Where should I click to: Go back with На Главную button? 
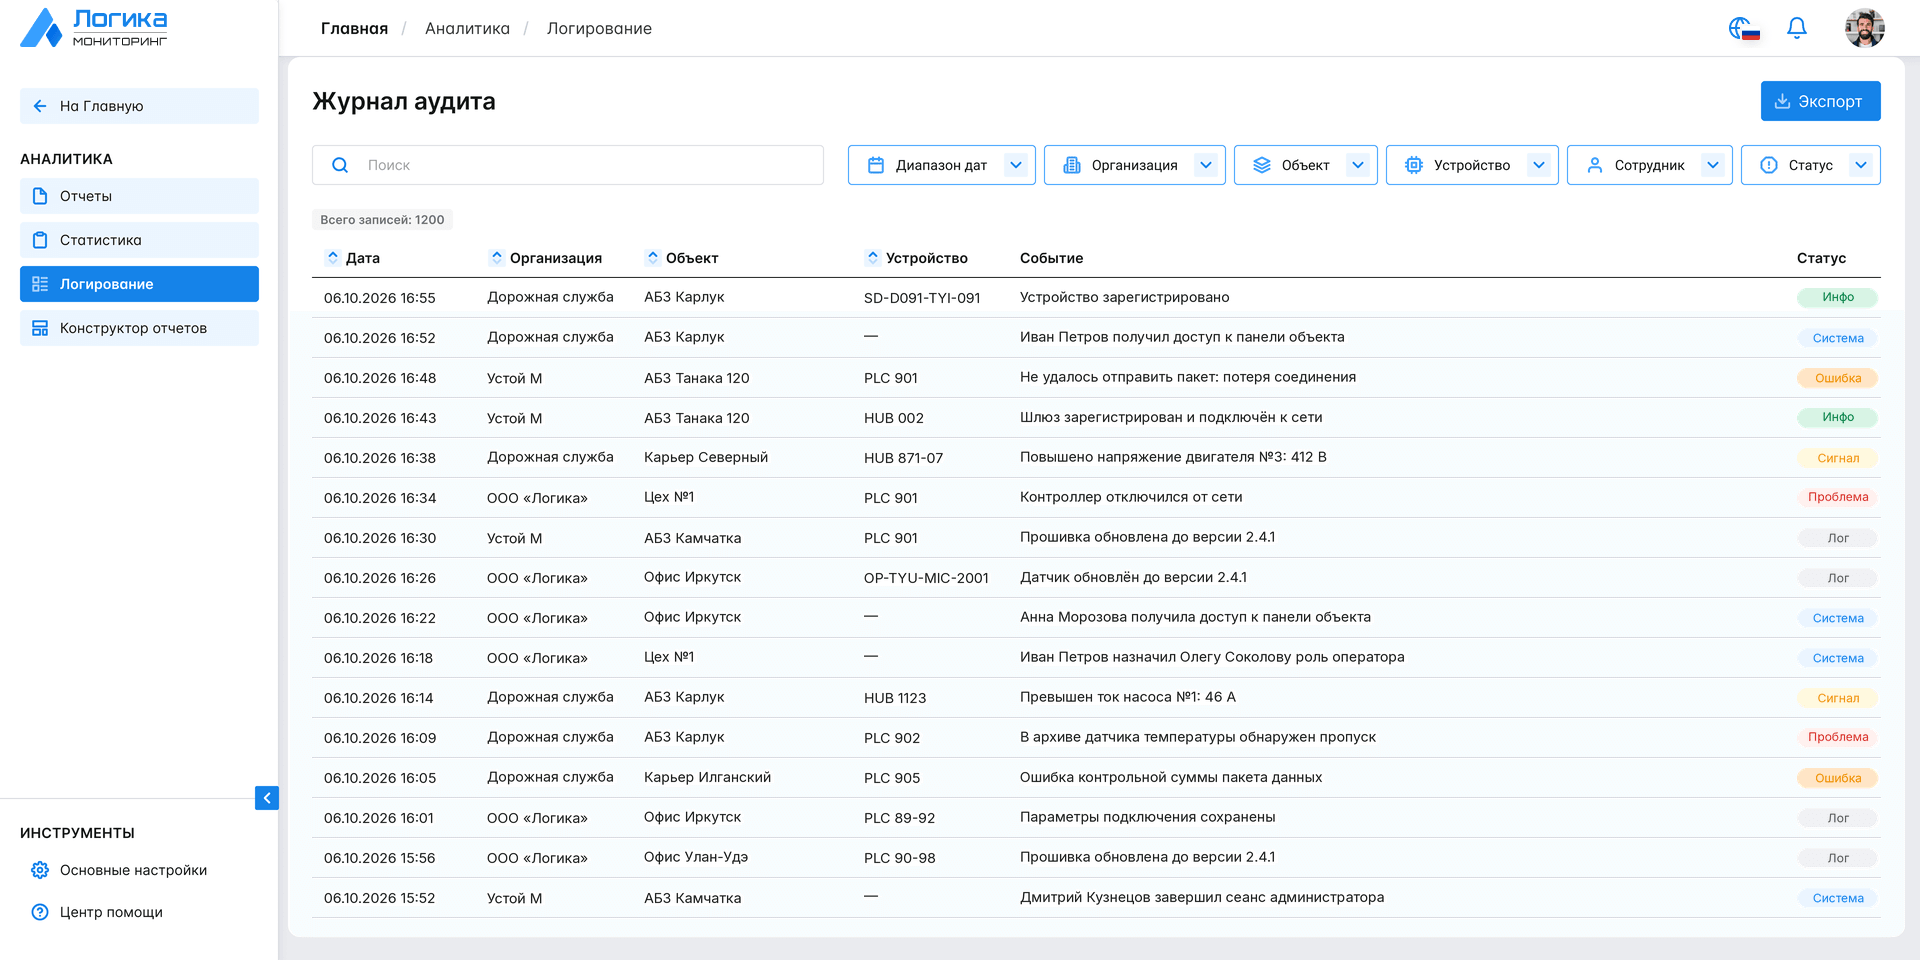pyautogui.click(x=139, y=106)
